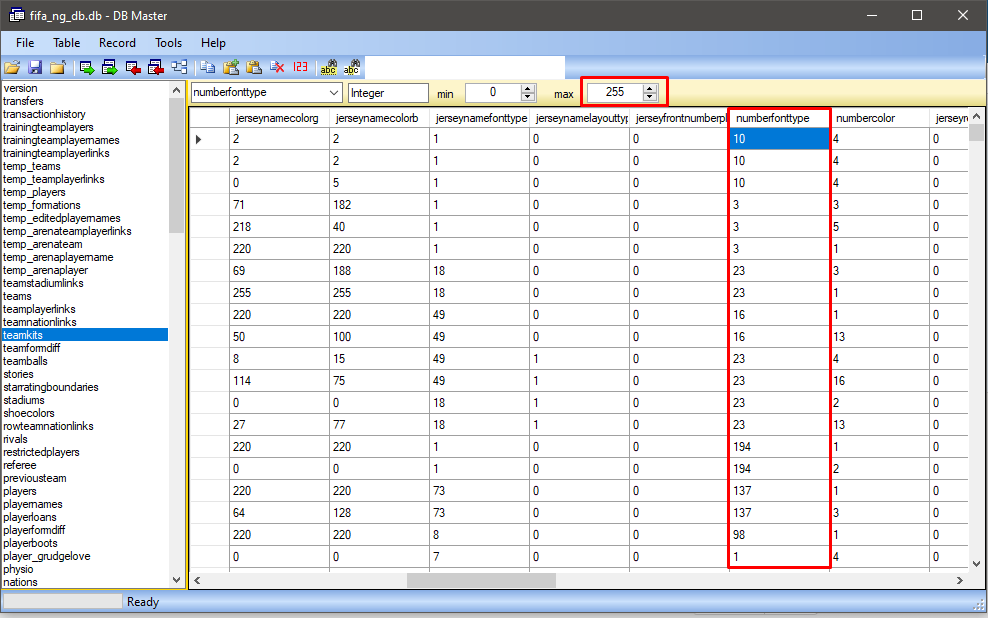The image size is (988, 618).
Task: Click the single table green arrow icon
Action: click(87, 67)
